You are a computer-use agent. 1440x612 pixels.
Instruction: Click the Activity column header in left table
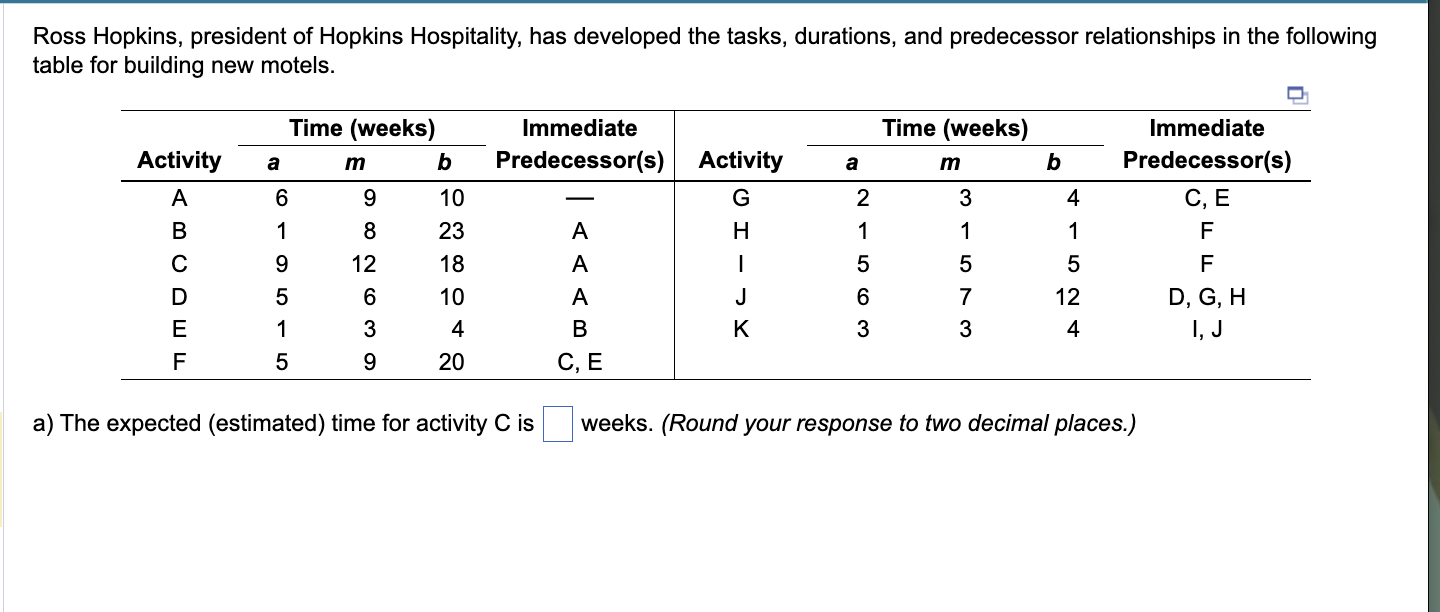pyautogui.click(x=180, y=160)
